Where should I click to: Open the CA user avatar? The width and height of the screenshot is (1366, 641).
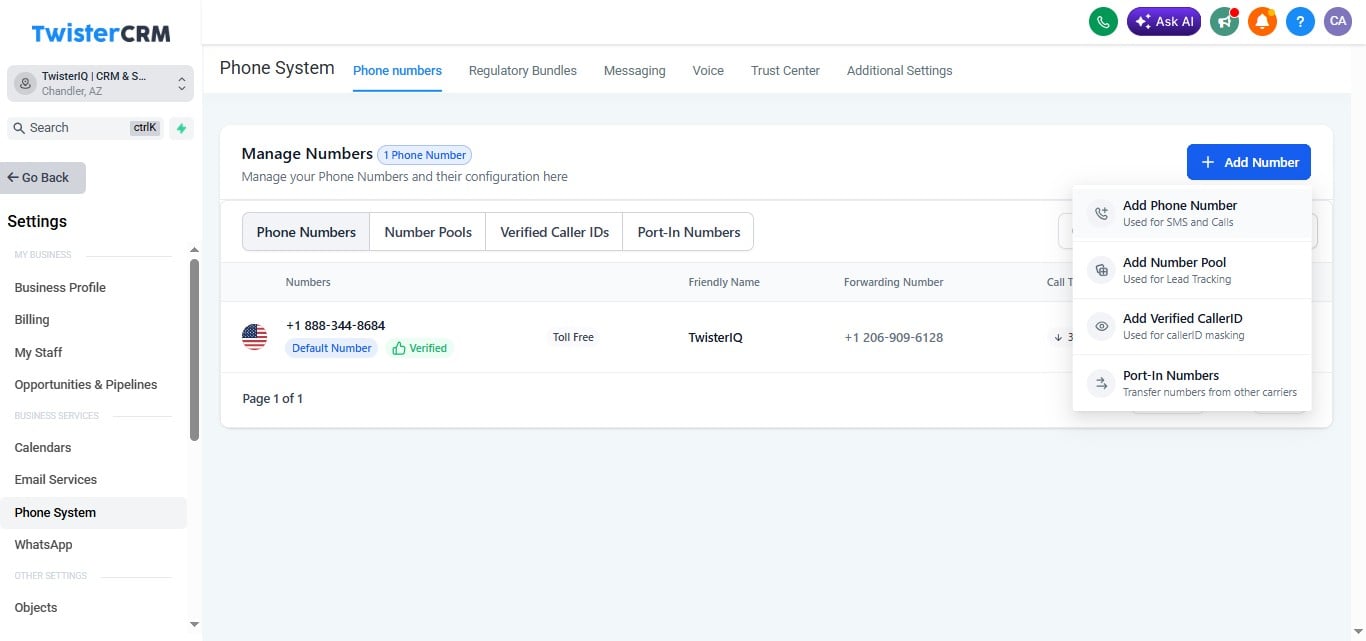coord(1338,21)
